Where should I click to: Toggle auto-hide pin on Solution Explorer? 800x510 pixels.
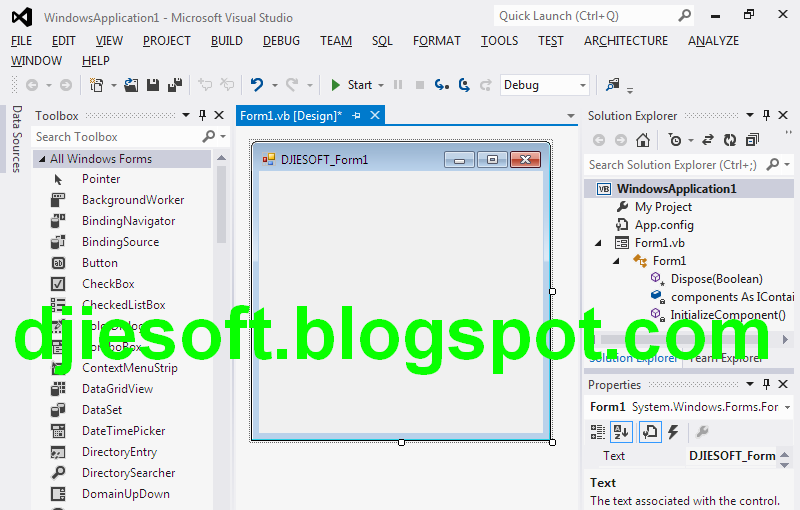coord(766,115)
